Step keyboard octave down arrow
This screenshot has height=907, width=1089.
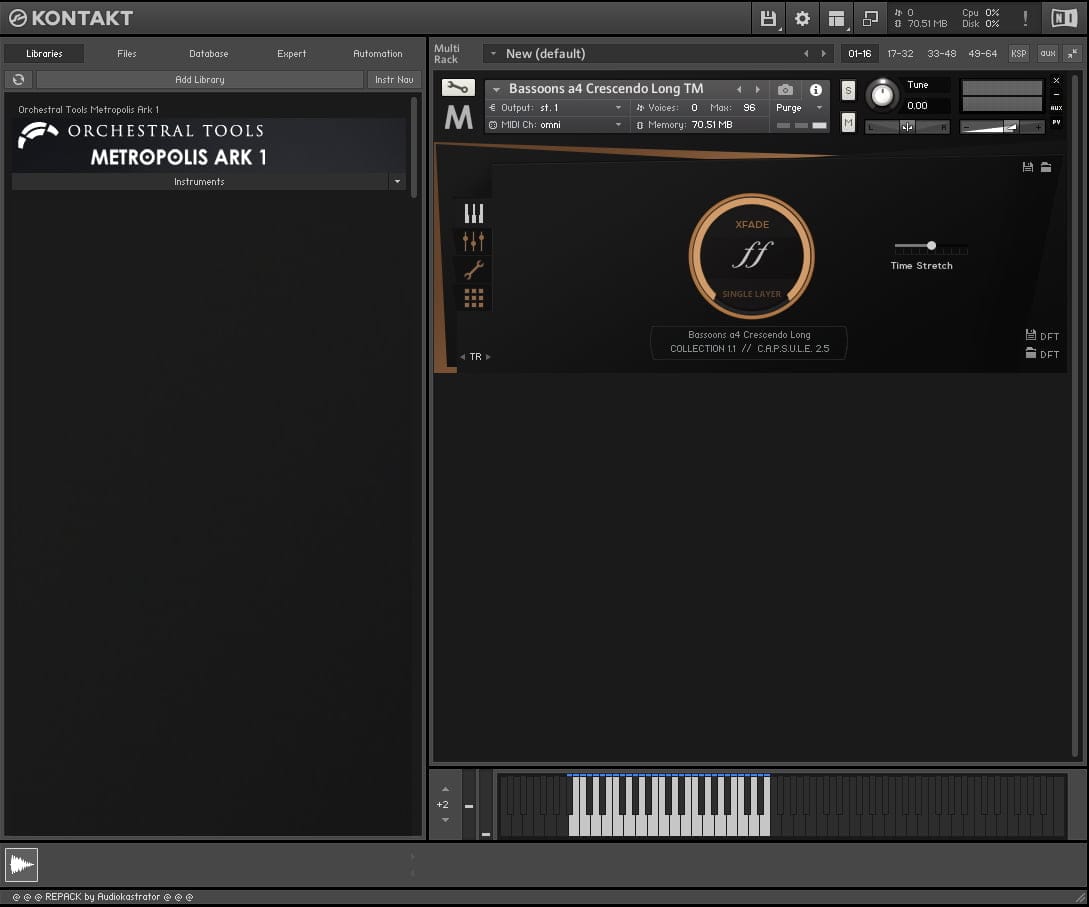click(x=445, y=820)
